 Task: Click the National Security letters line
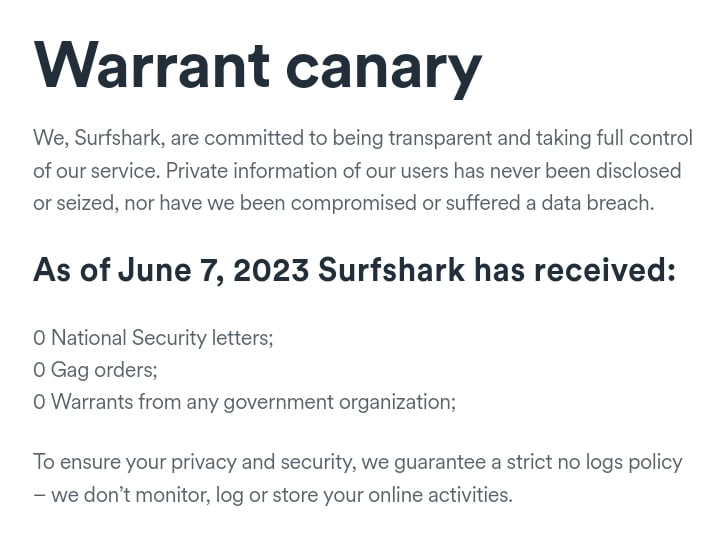point(153,338)
